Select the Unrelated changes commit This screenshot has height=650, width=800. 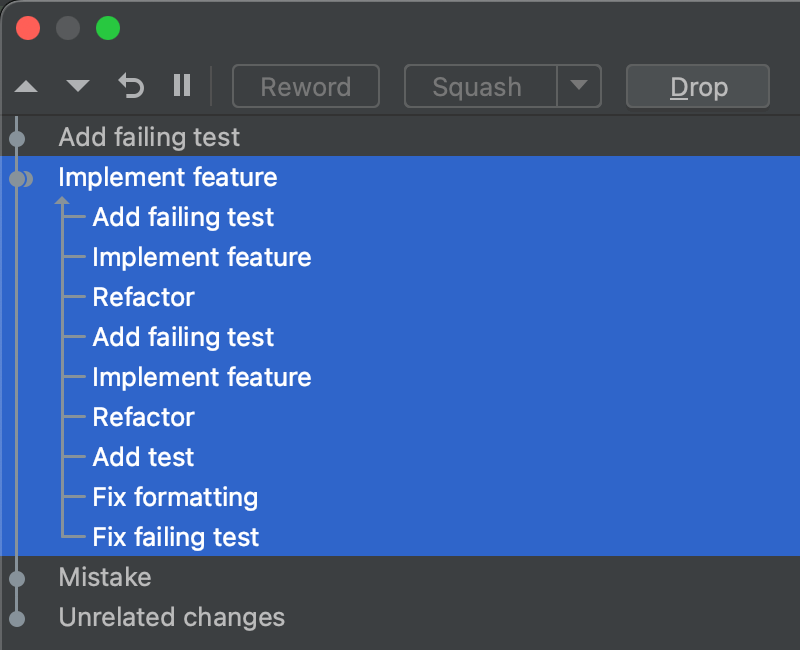pyautogui.click(x=171, y=617)
